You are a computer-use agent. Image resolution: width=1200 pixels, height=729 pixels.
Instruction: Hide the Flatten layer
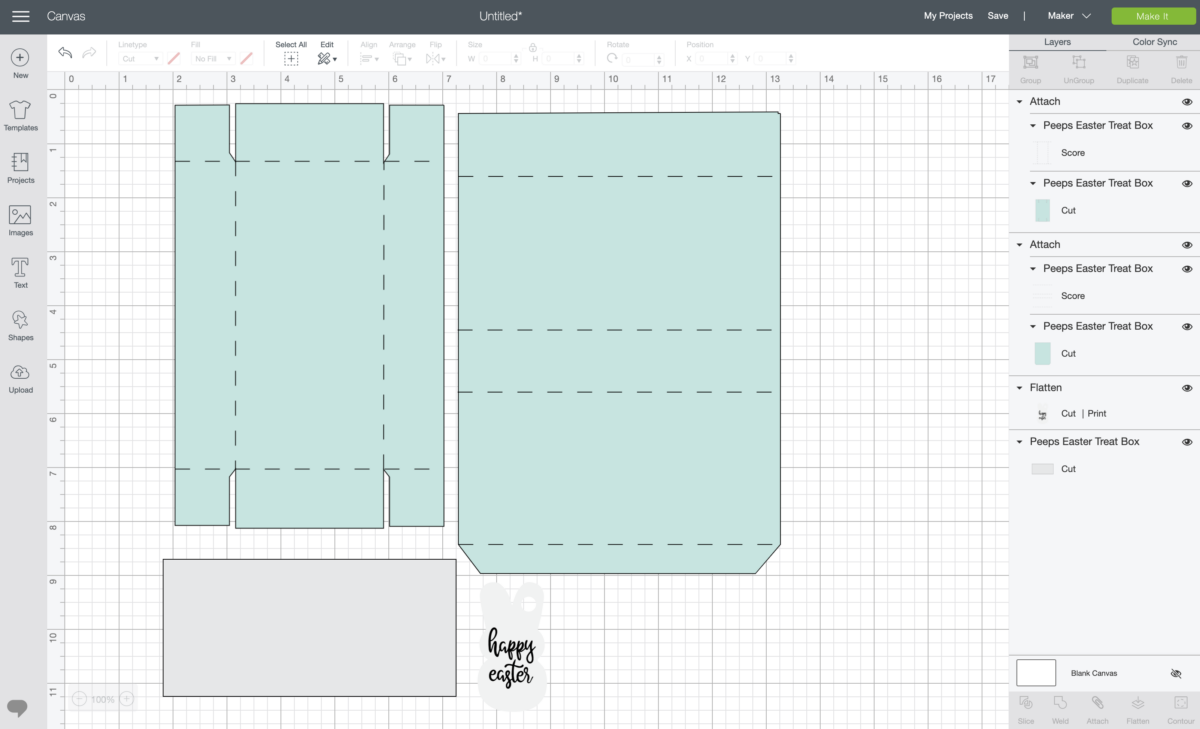(x=1187, y=388)
